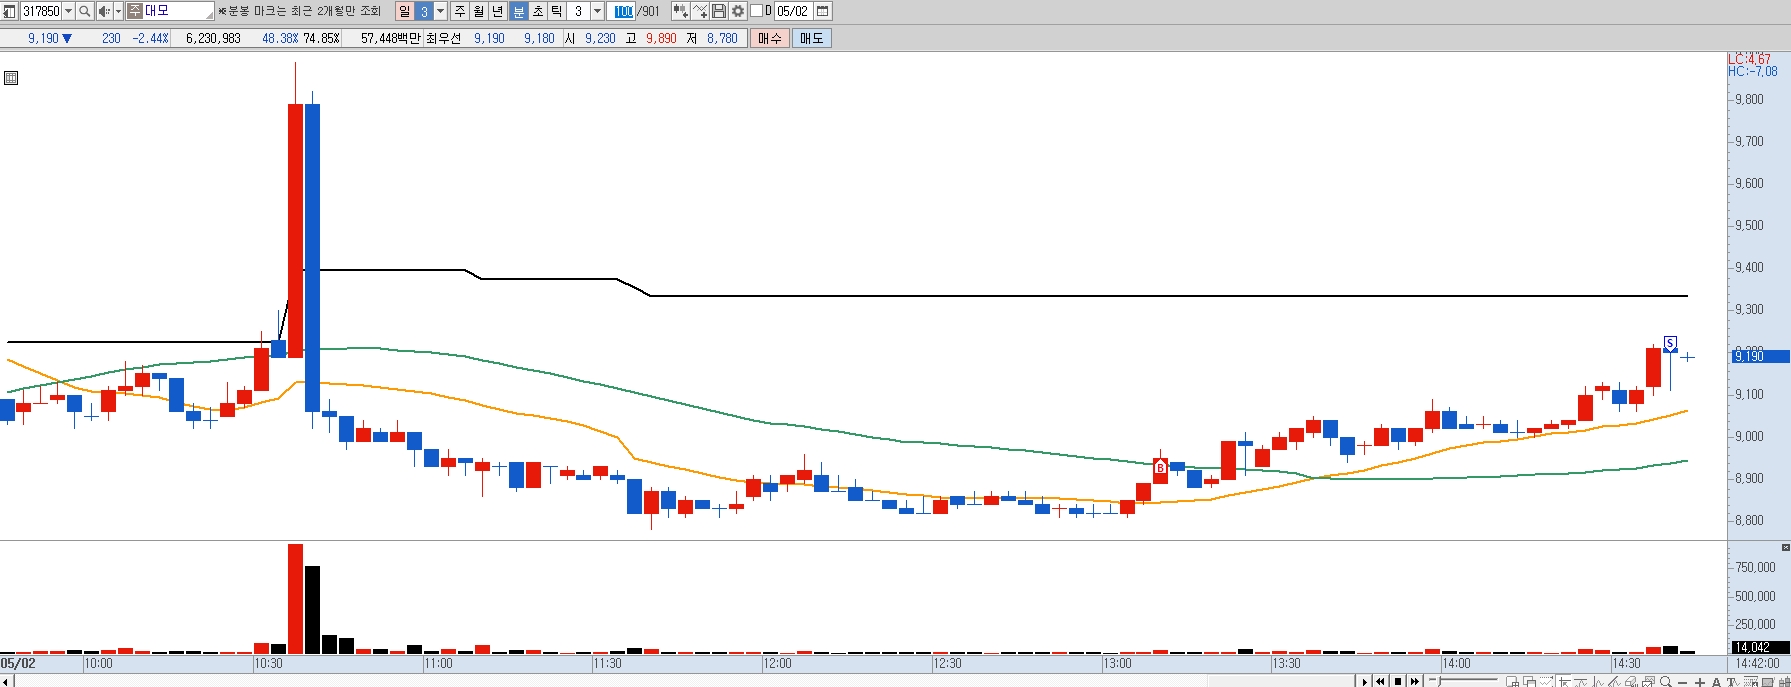
Task: Click the B buy marker on the chart
Action: coord(1160,467)
